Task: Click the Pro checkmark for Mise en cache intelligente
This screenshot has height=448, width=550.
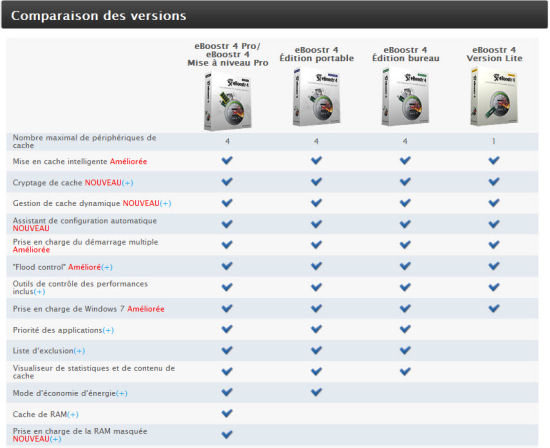Action: (x=227, y=160)
